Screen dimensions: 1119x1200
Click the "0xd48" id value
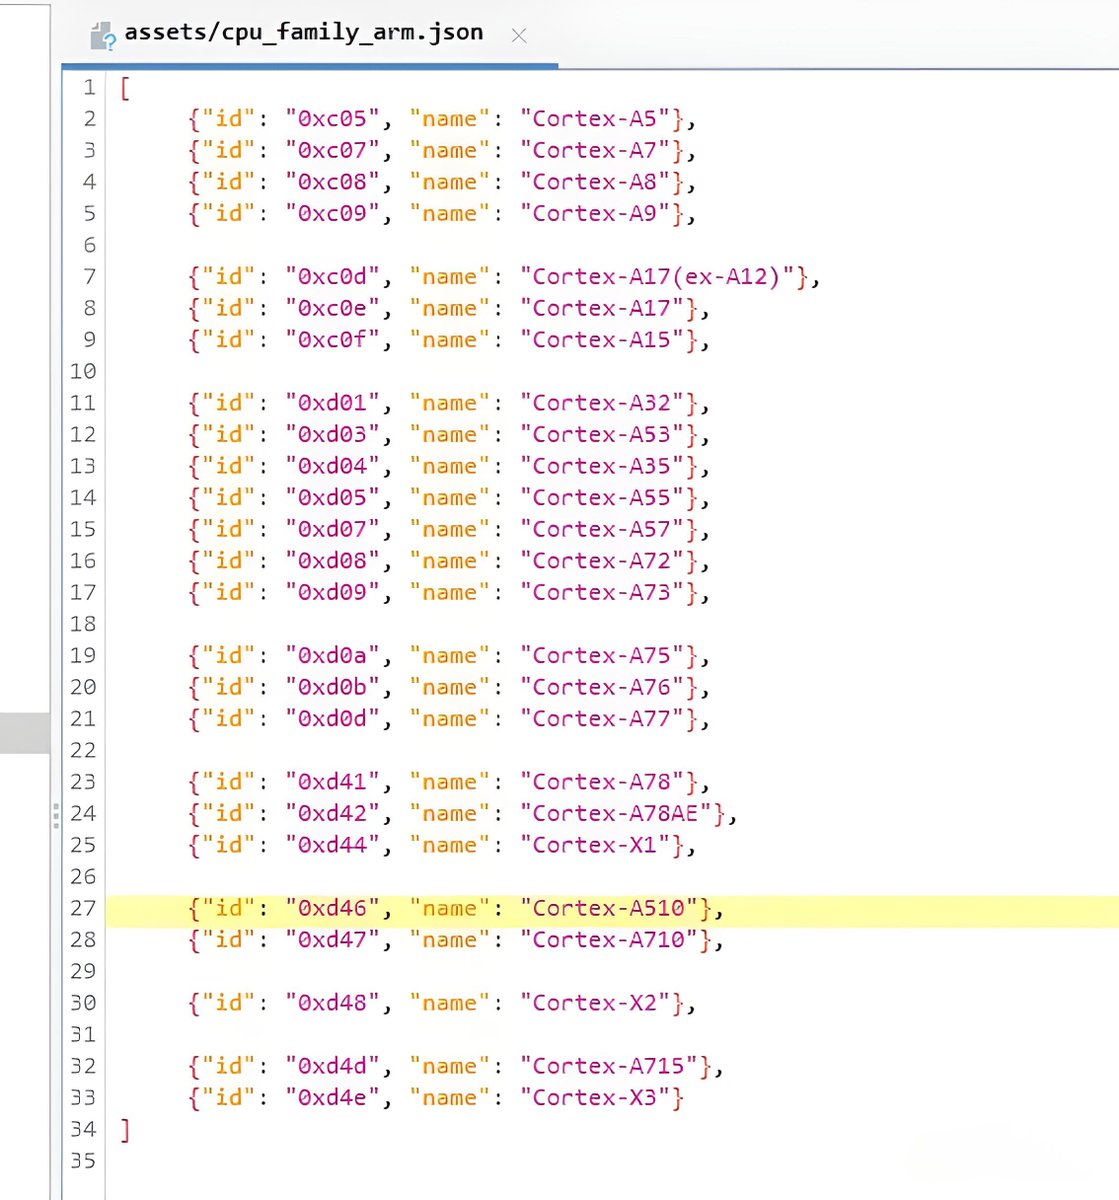333,1003
